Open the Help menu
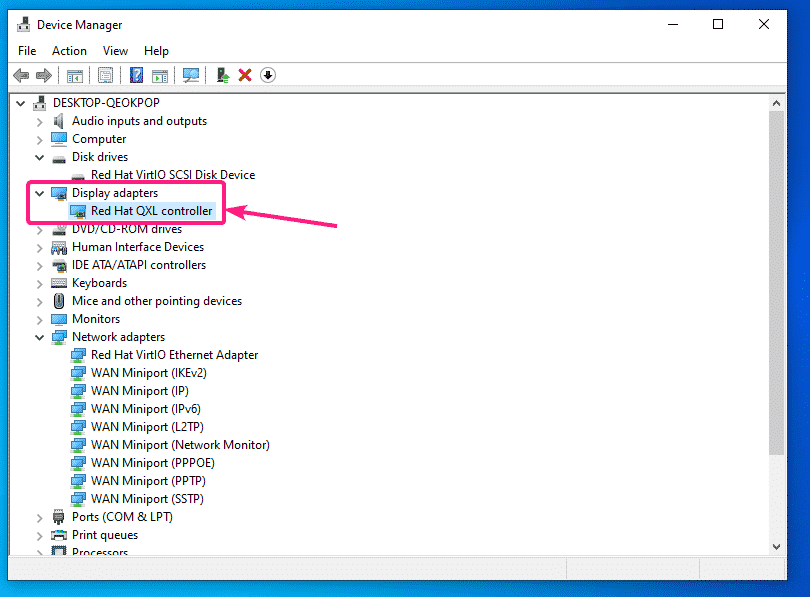Screen dimensions: 810x597 pos(156,51)
